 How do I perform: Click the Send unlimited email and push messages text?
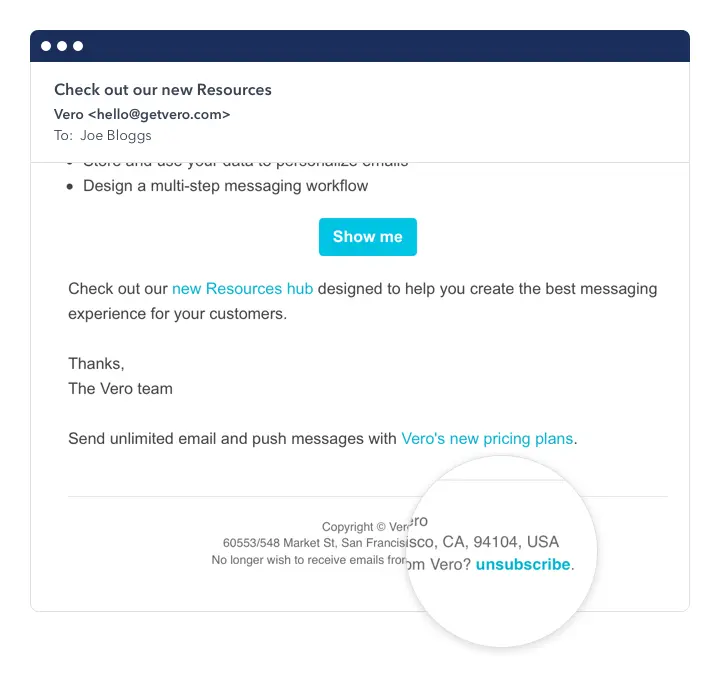click(232, 439)
